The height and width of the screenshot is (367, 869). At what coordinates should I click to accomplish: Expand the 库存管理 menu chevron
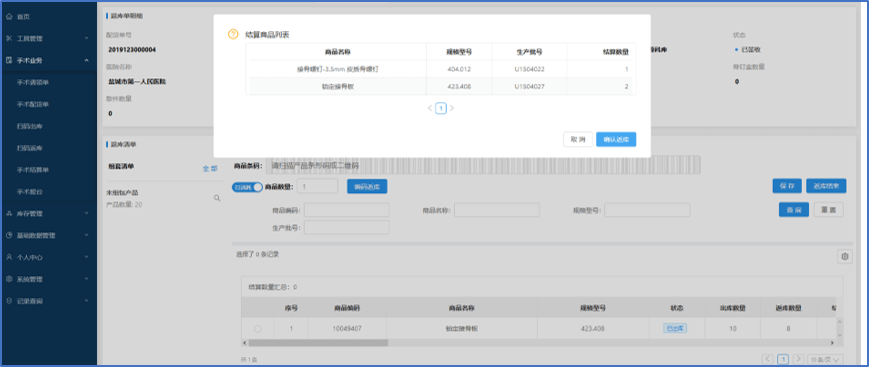click(86, 213)
